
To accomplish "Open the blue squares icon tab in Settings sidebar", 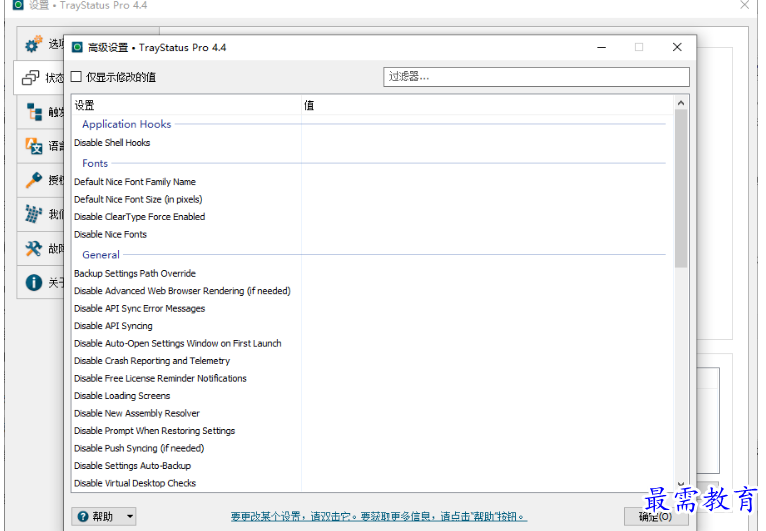I will pos(34,214).
